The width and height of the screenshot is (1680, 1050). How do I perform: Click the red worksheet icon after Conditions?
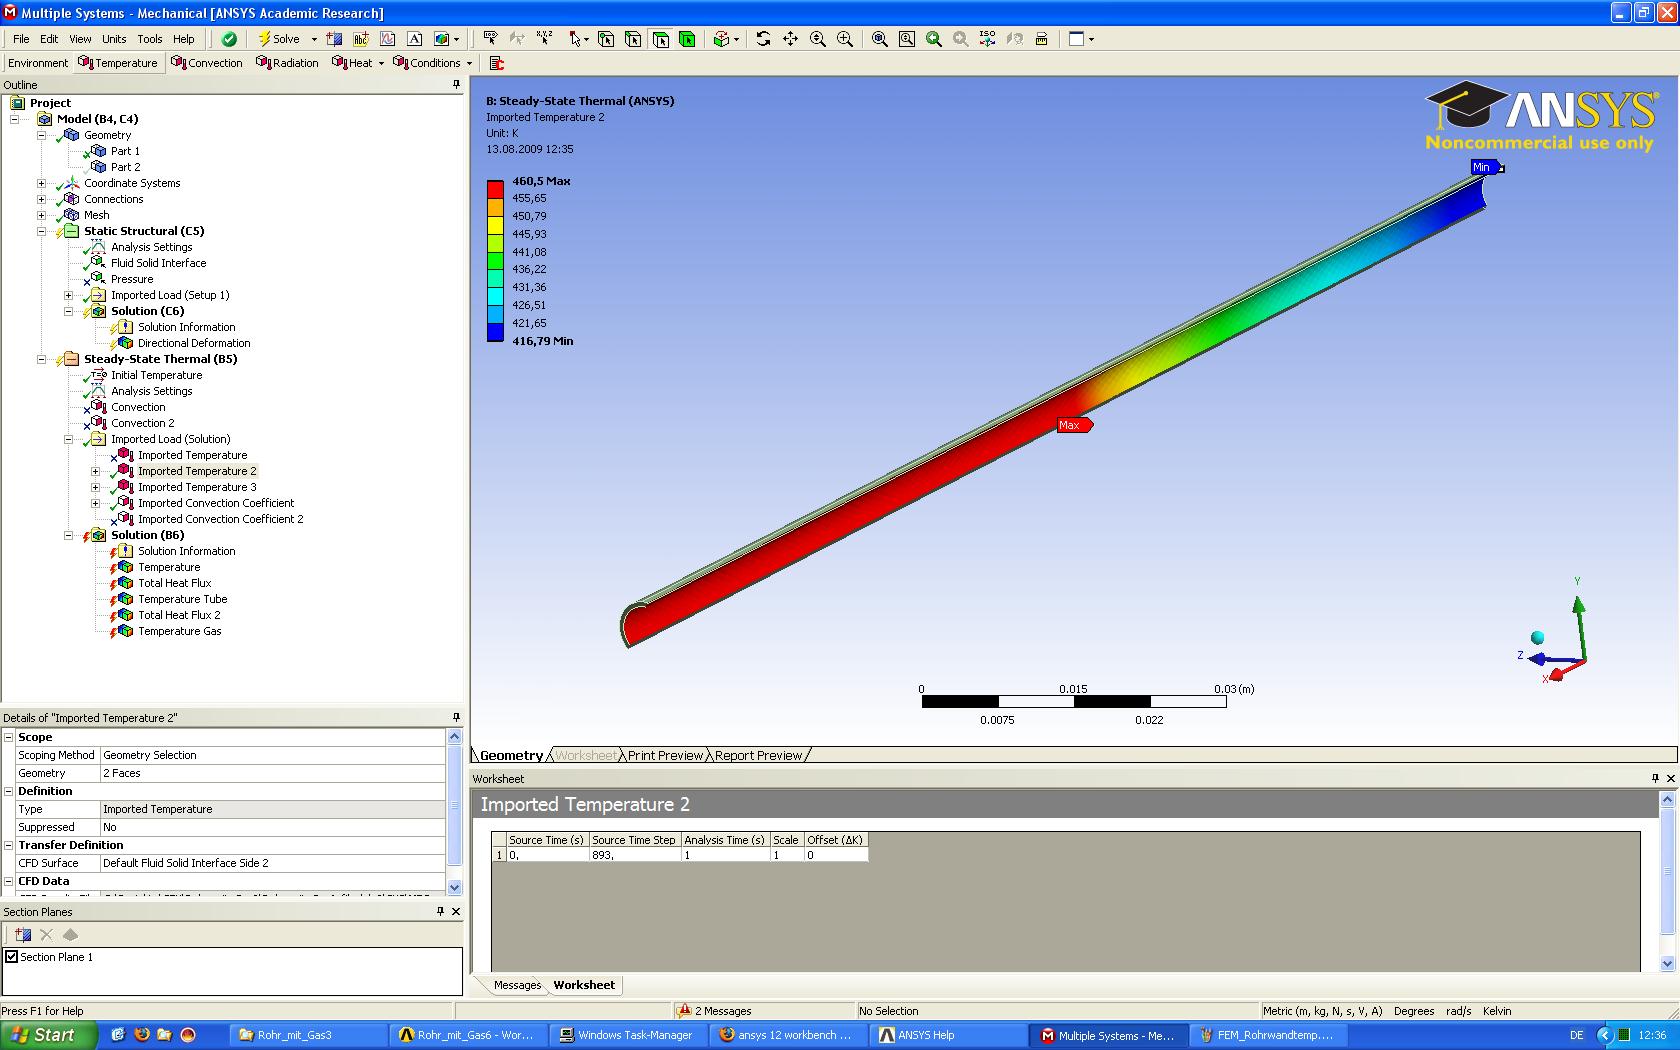[497, 63]
